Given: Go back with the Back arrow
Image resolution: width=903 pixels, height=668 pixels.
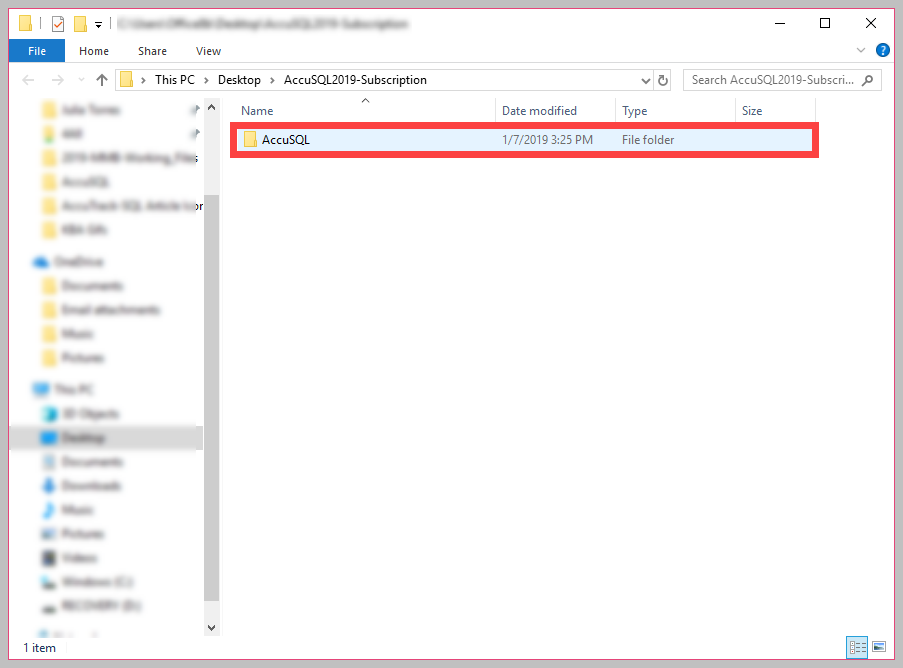Looking at the screenshot, I should (x=28, y=80).
